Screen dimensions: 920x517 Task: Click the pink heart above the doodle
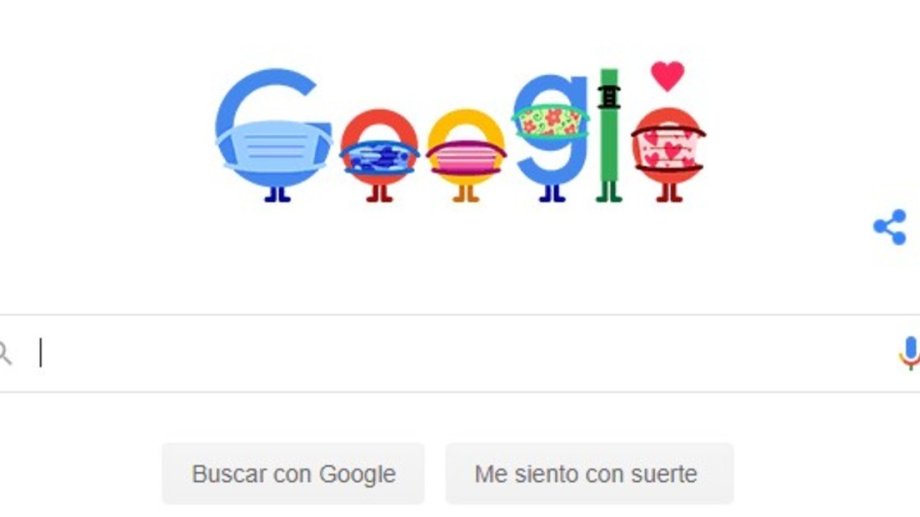pos(668,76)
